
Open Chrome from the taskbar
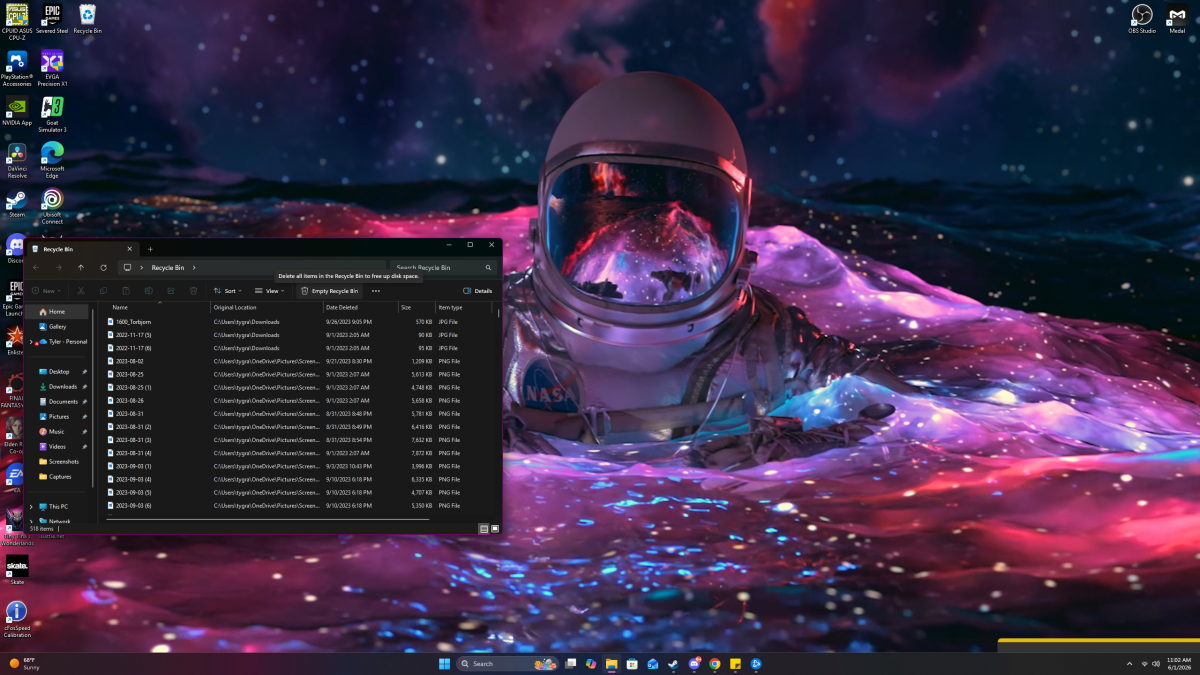(x=715, y=663)
